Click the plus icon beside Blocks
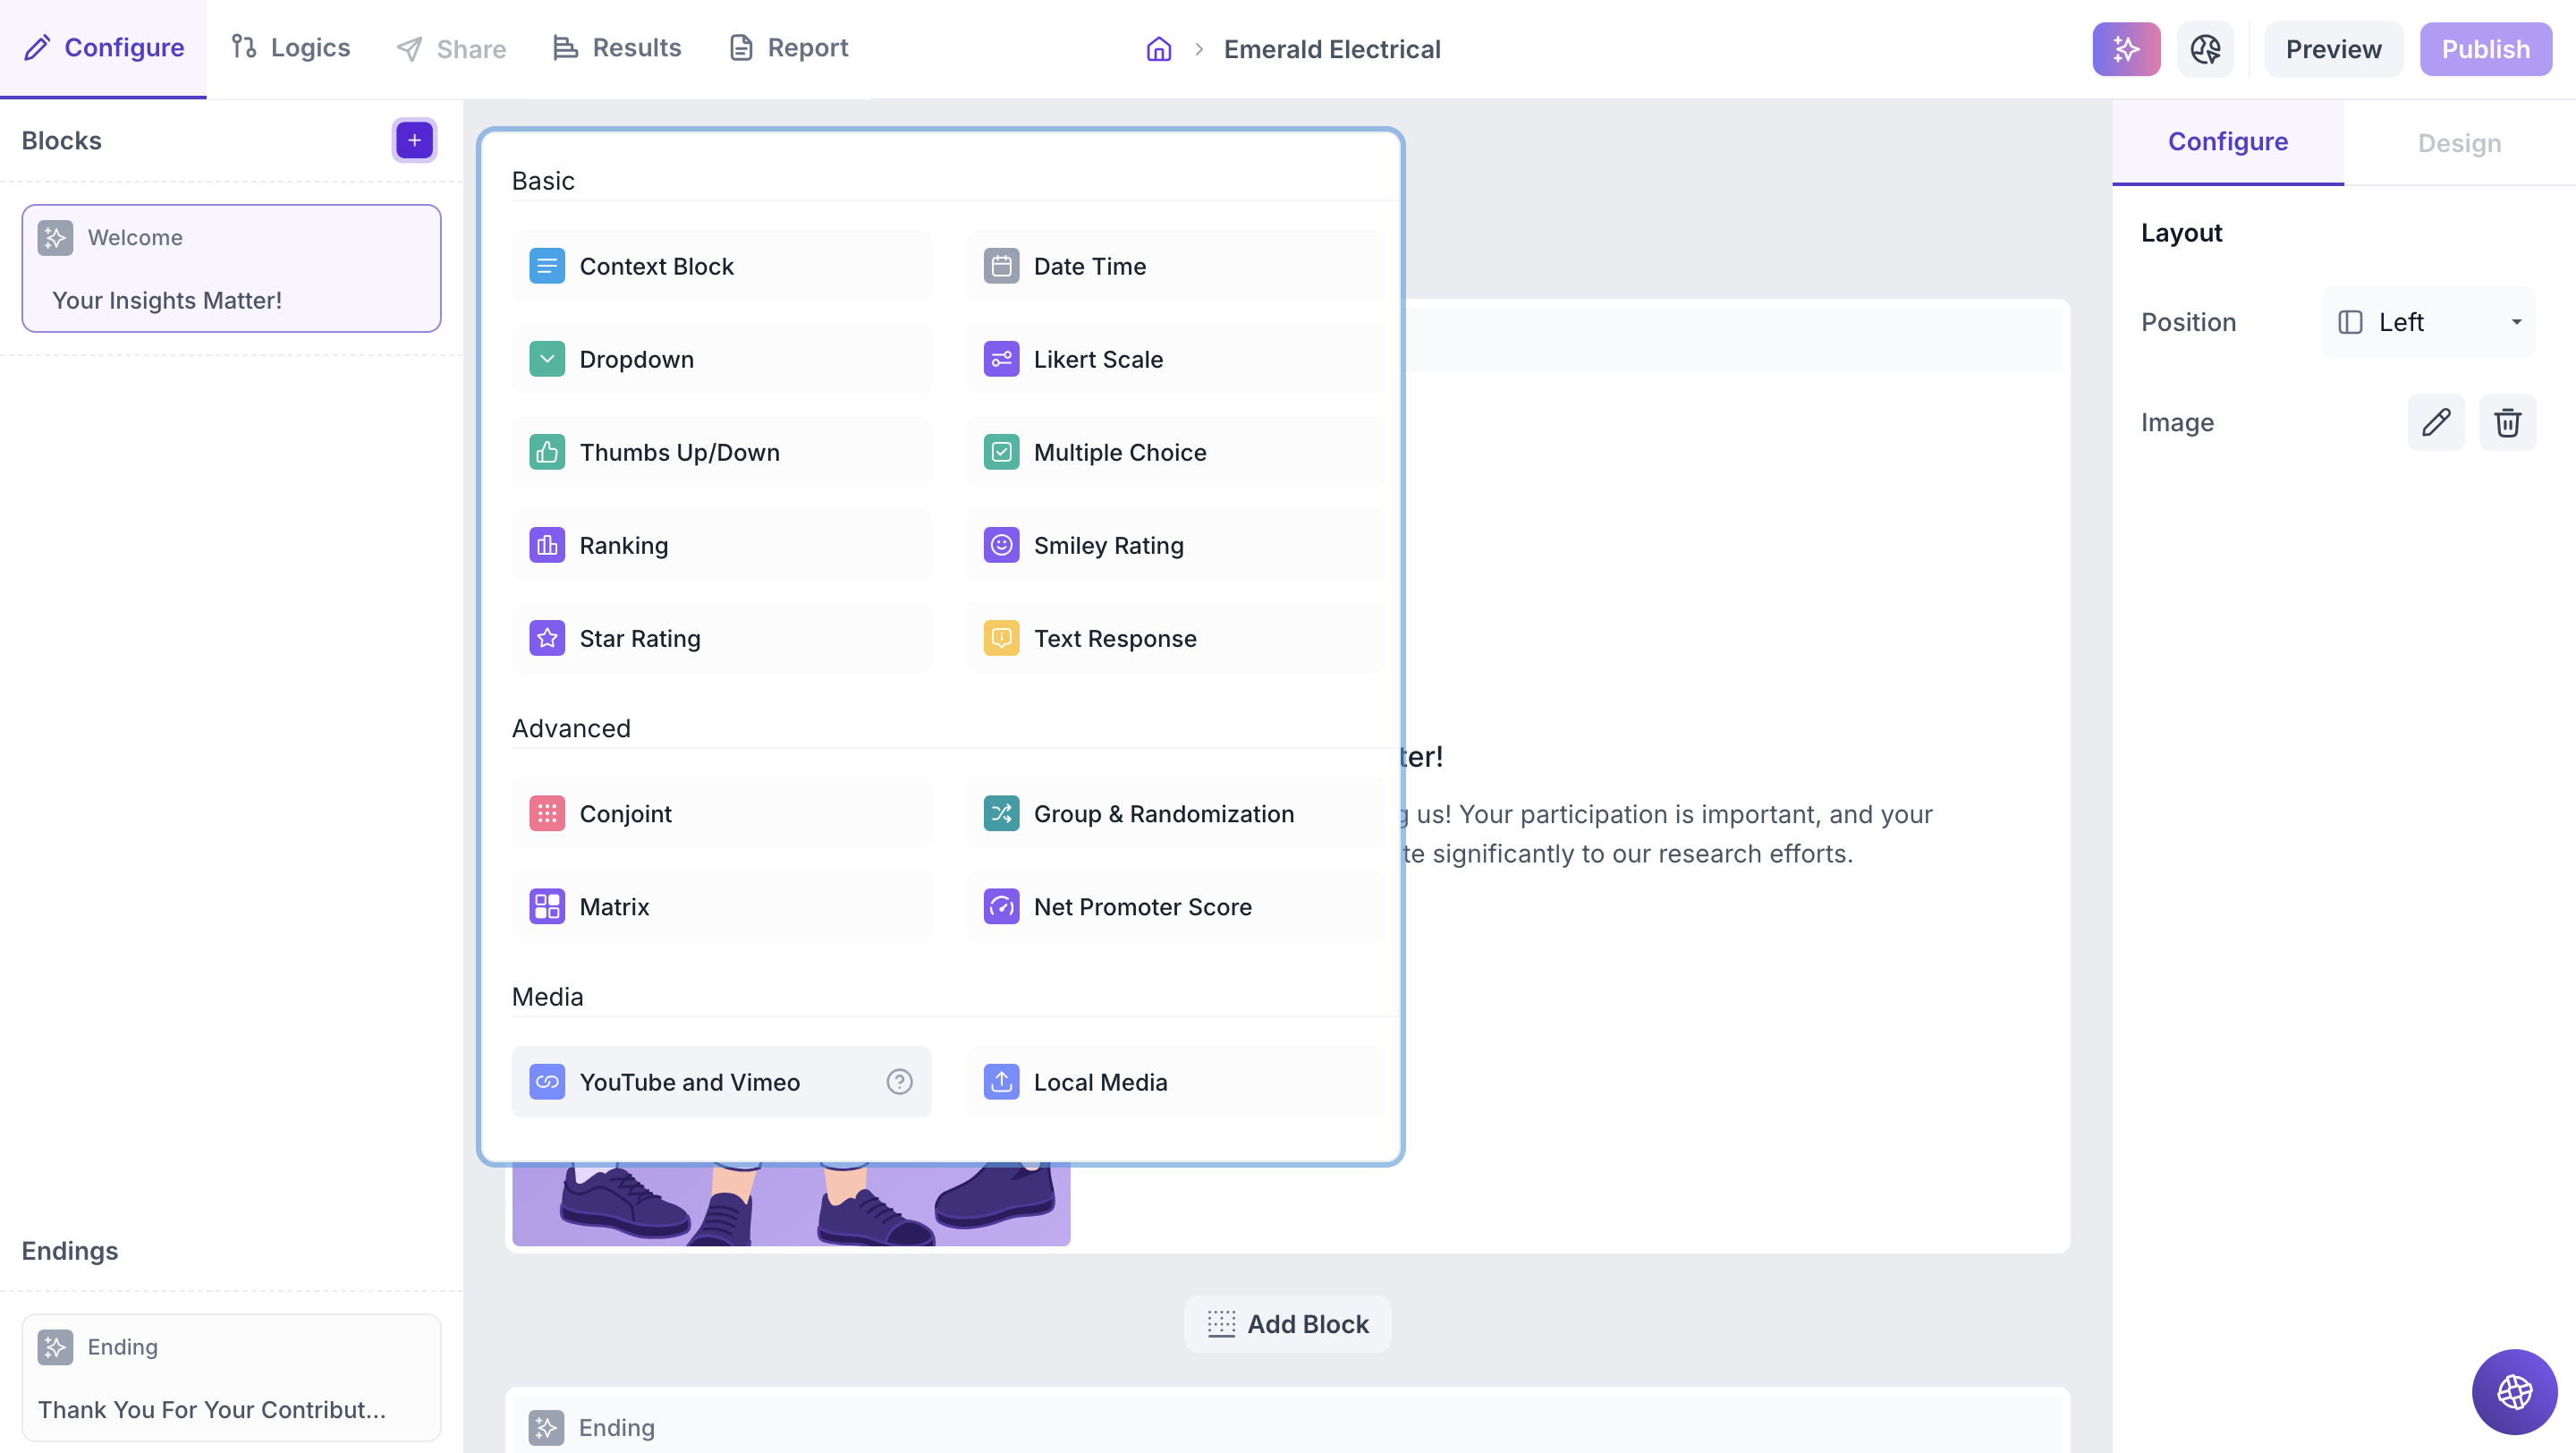The height and width of the screenshot is (1453, 2576). click(414, 140)
